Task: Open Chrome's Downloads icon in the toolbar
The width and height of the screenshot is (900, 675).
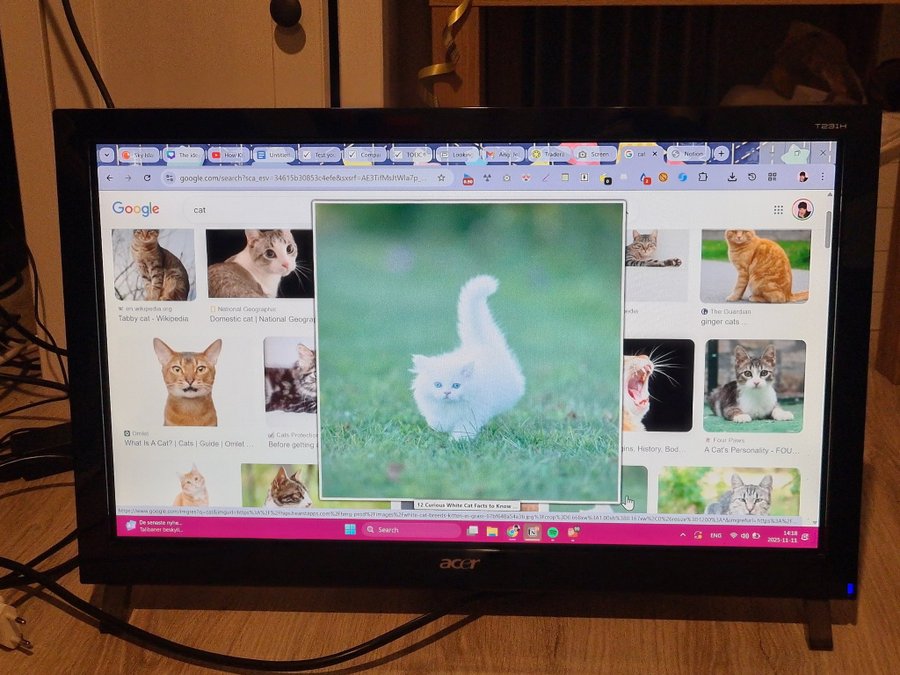Action: 732,178
